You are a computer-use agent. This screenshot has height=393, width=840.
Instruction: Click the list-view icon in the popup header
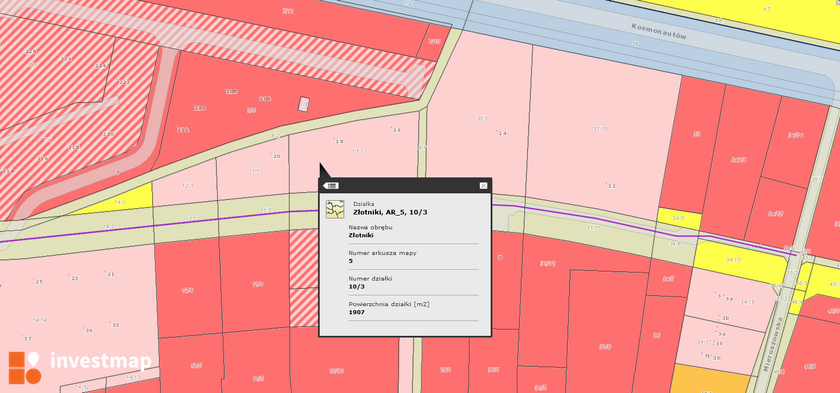[x=331, y=186]
